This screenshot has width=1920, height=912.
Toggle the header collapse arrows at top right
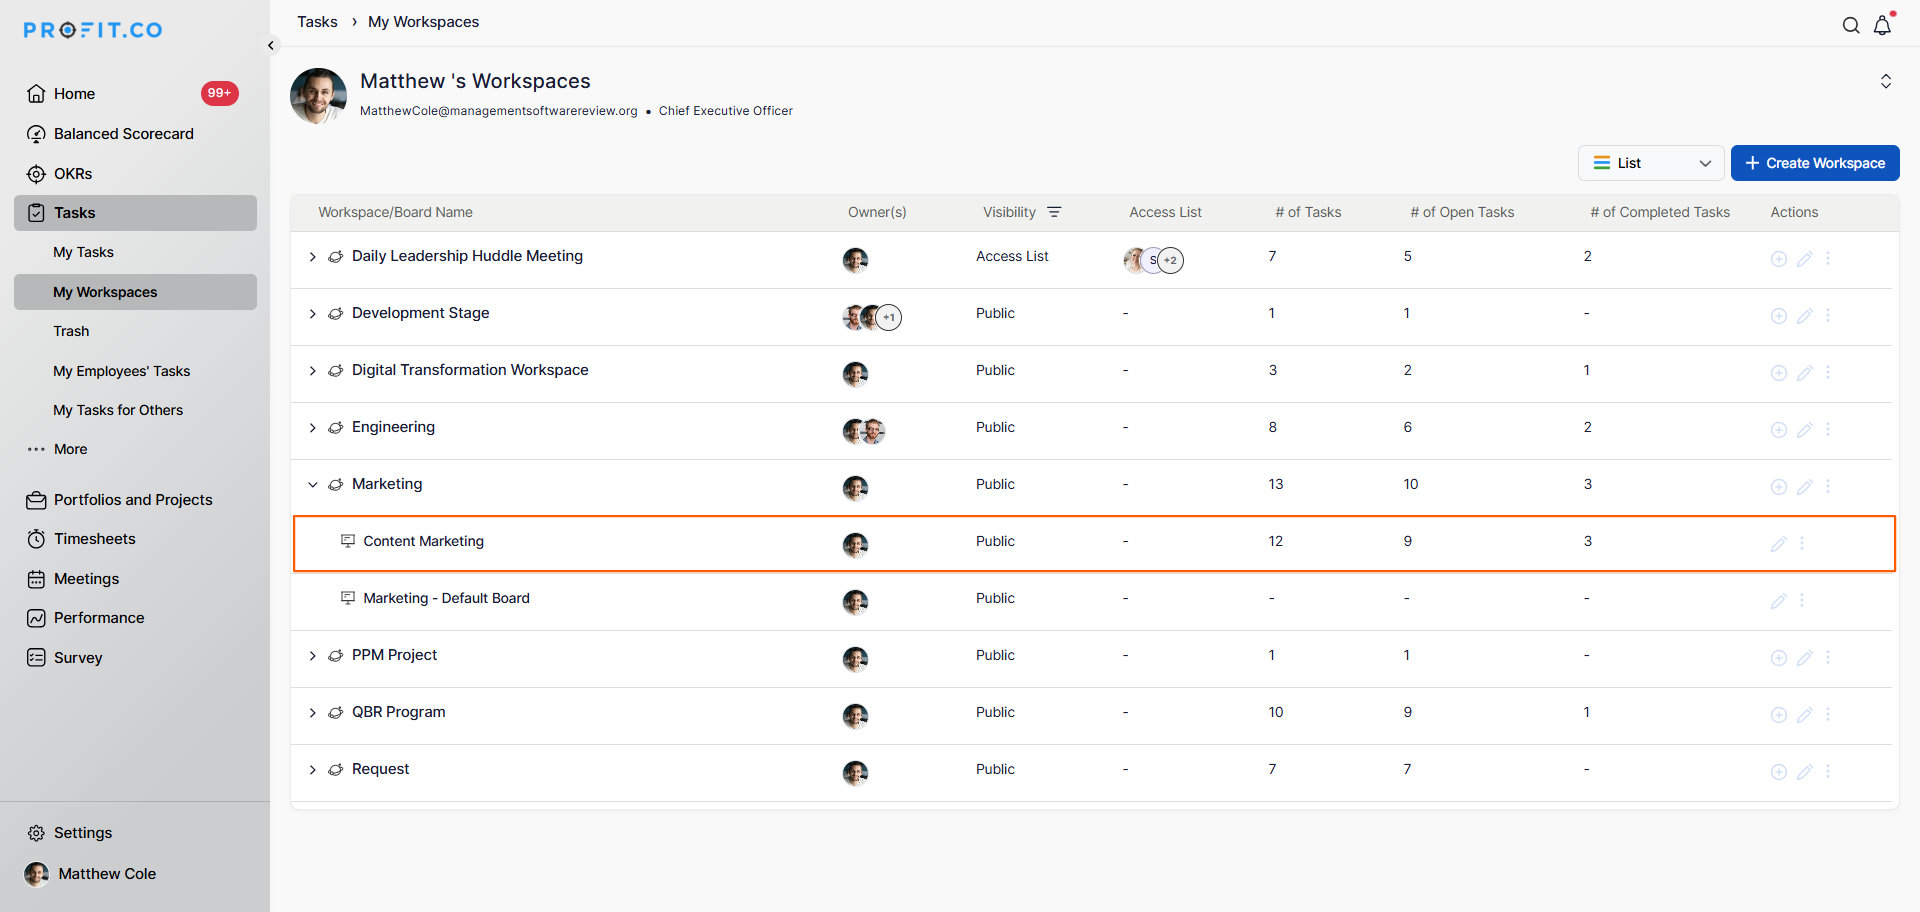pyautogui.click(x=1885, y=81)
